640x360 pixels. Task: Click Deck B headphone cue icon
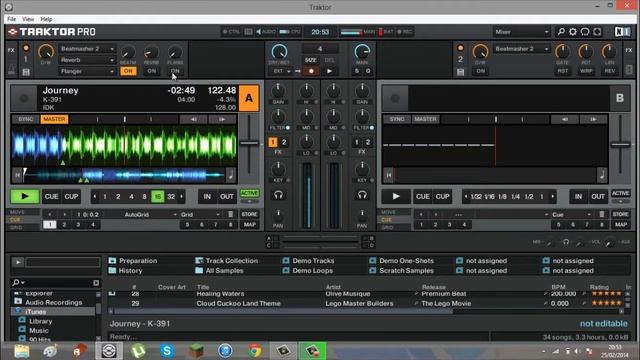362,195
